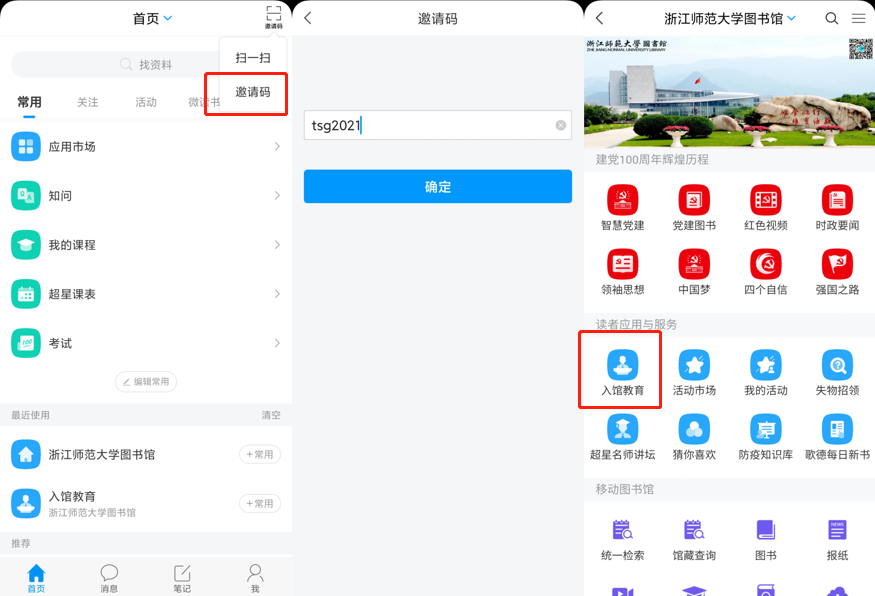Open the 中国梦 icon
The image size is (875, 596).
(694, 264)
